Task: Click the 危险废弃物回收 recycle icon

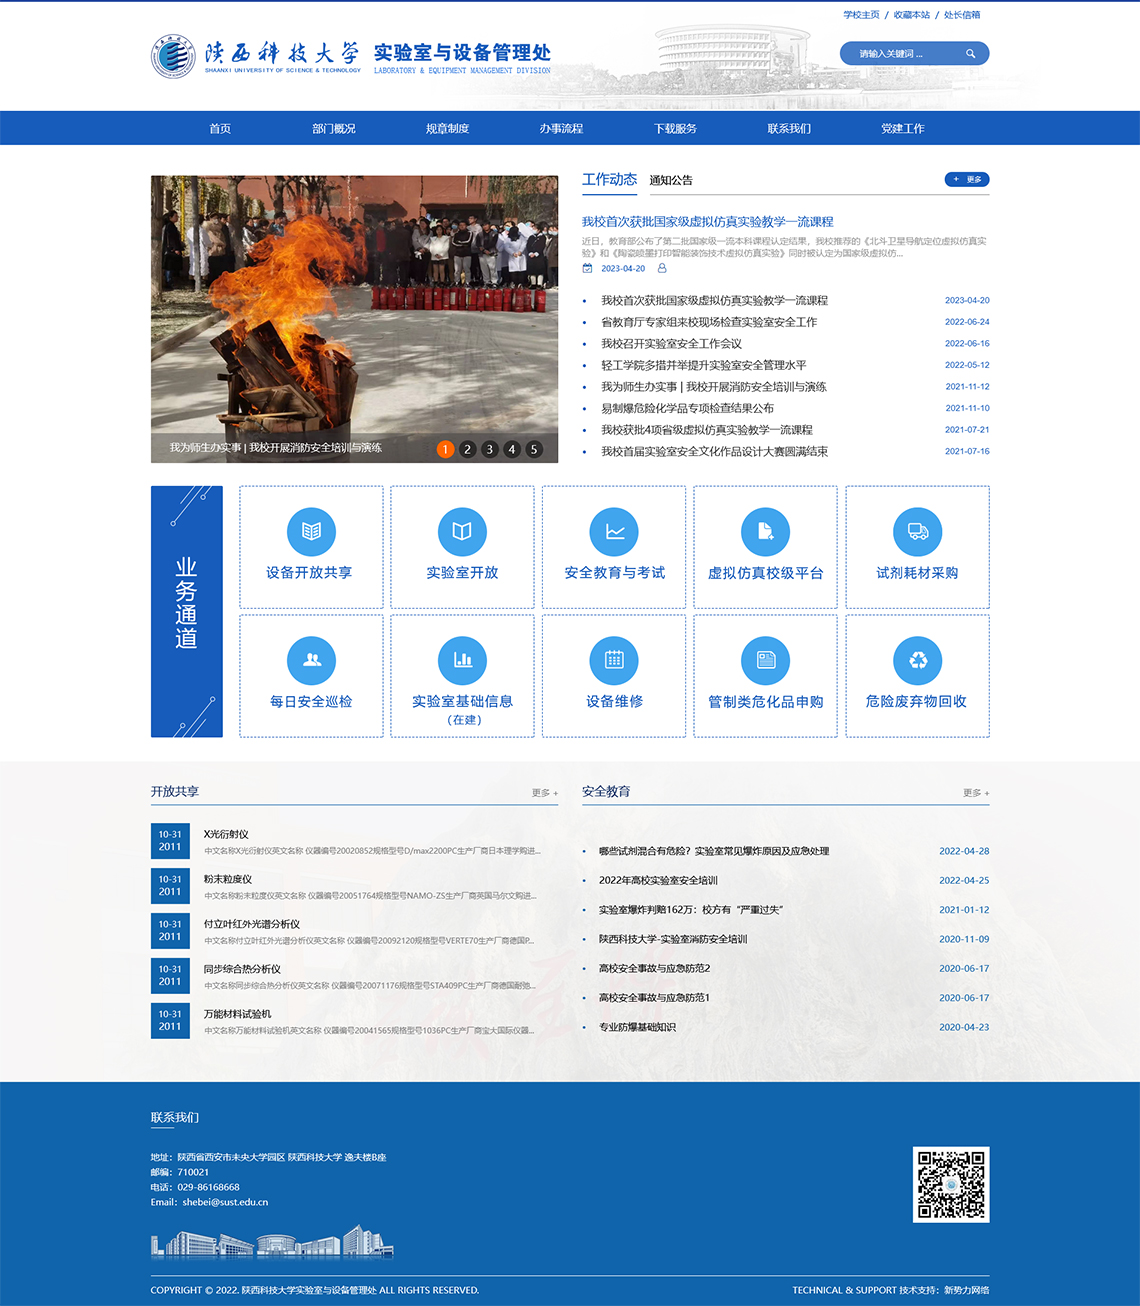Action: [917, 660]
